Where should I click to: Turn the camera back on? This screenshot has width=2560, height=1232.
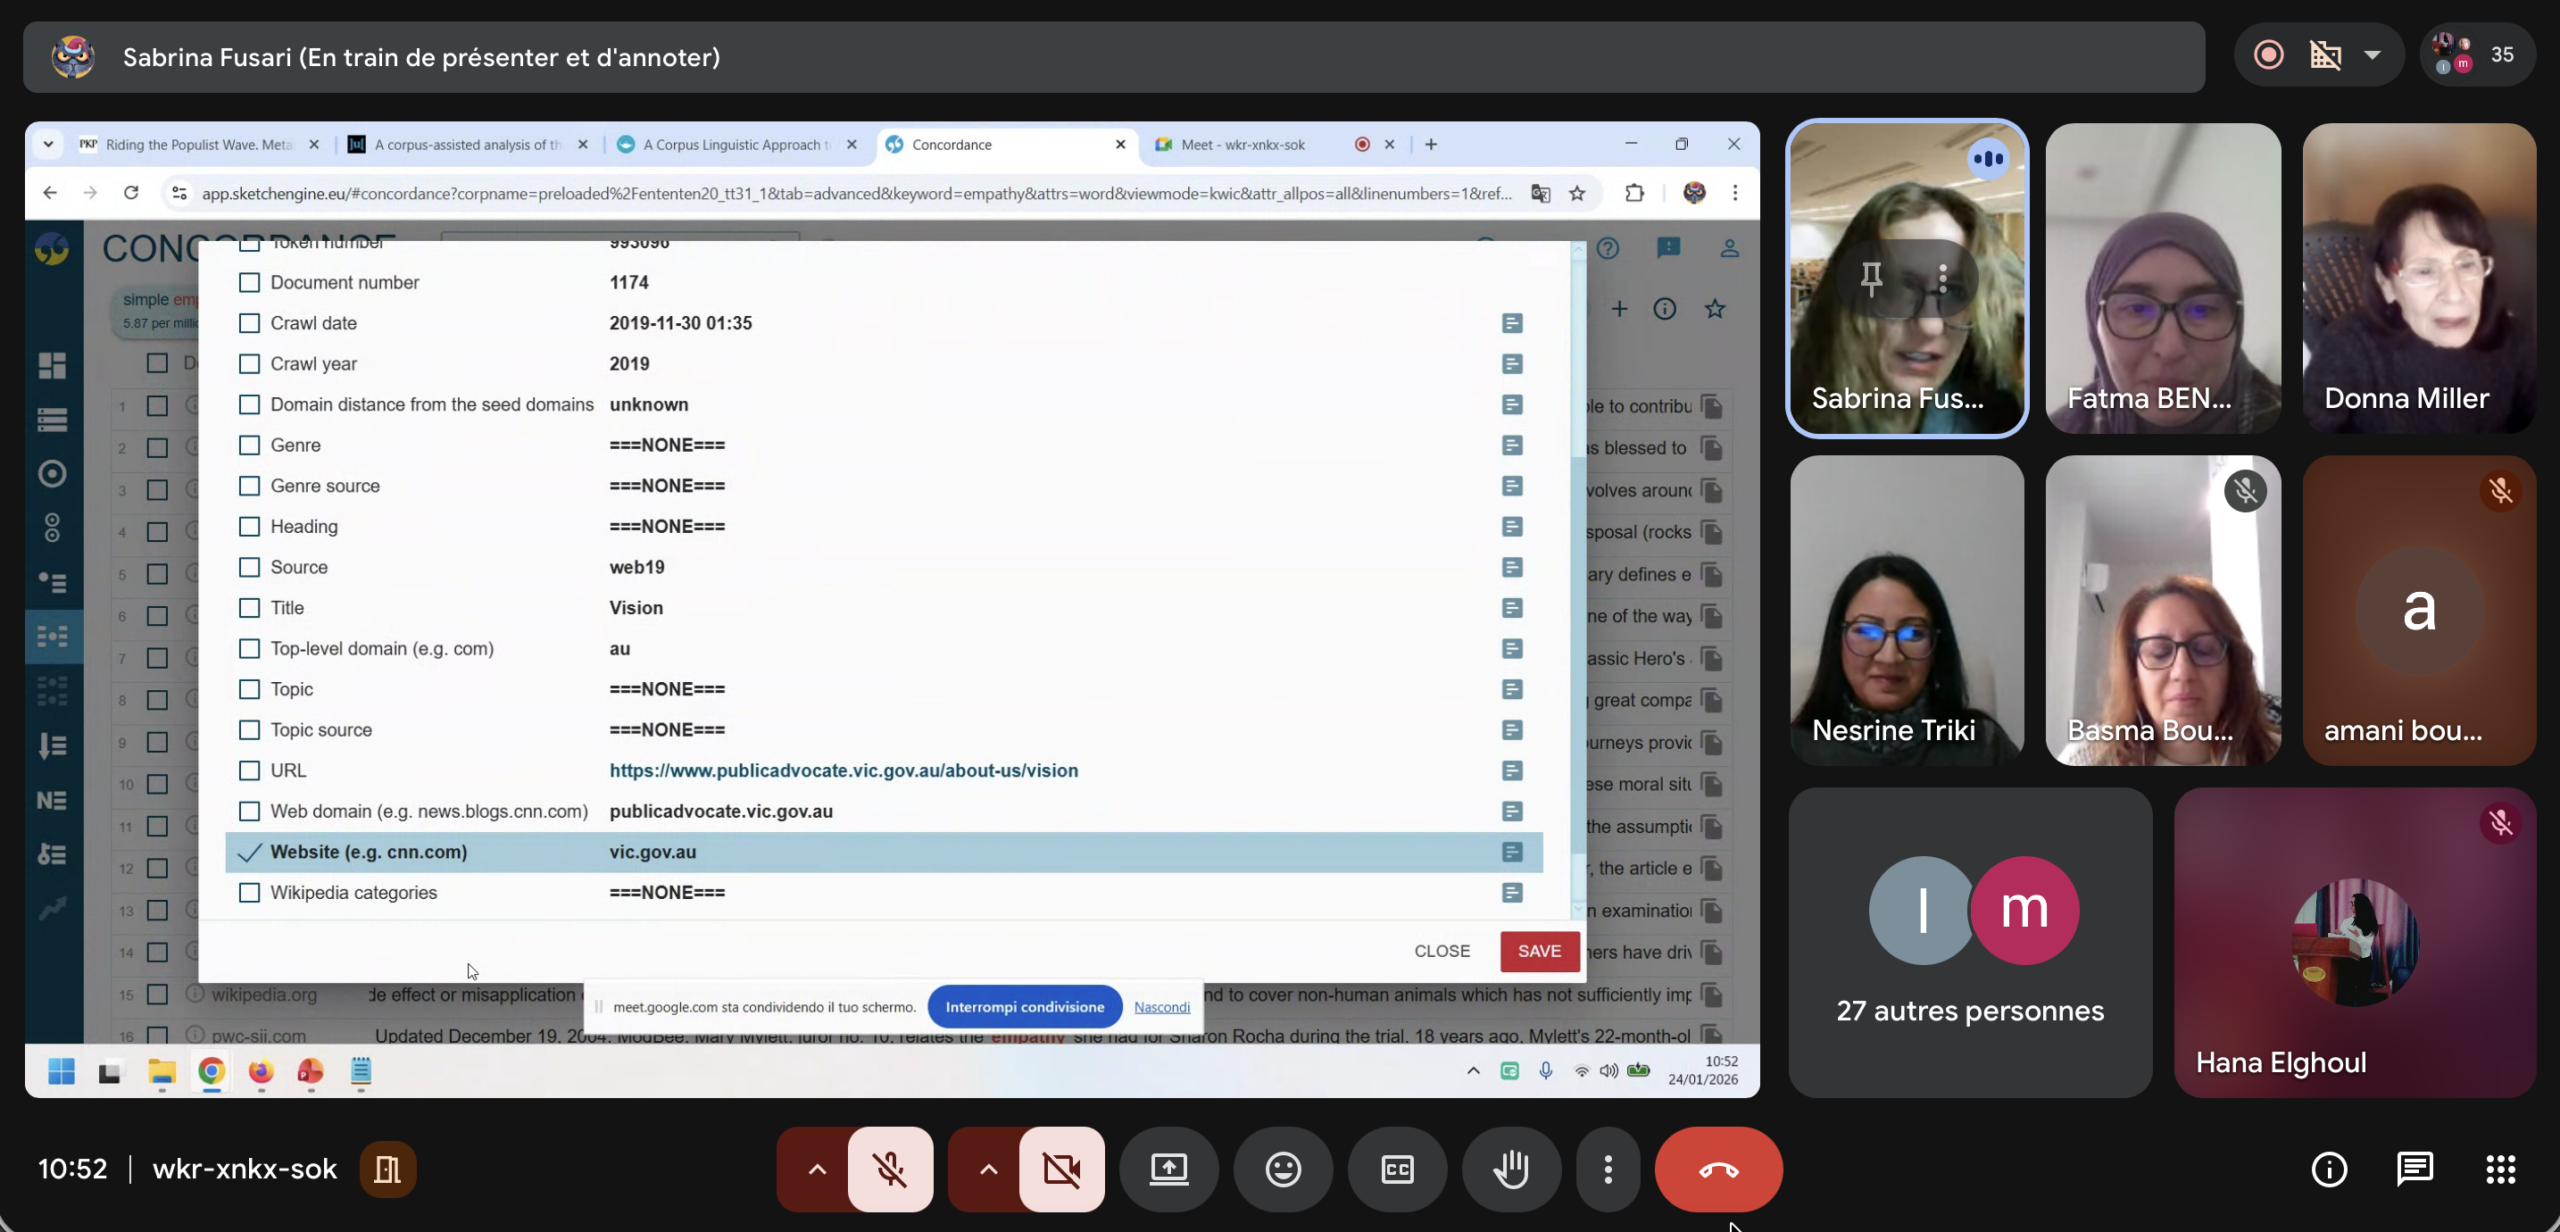tap(1061, 1169)
